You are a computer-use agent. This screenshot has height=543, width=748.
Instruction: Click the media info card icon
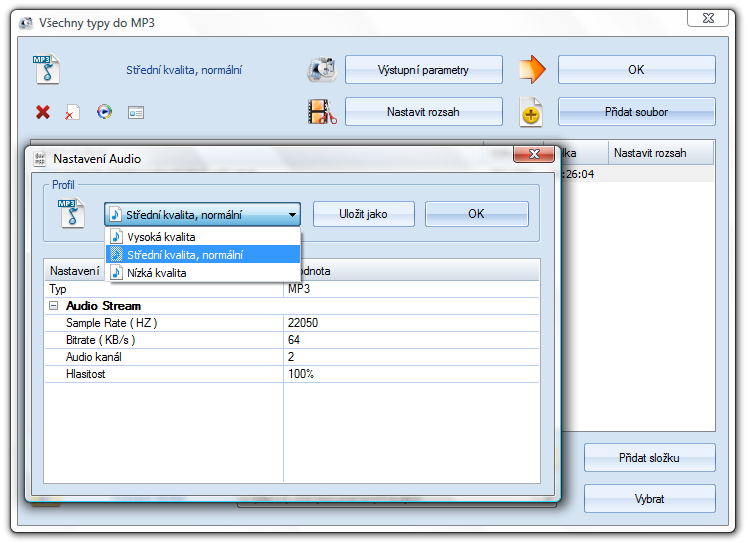click(136, 113)
